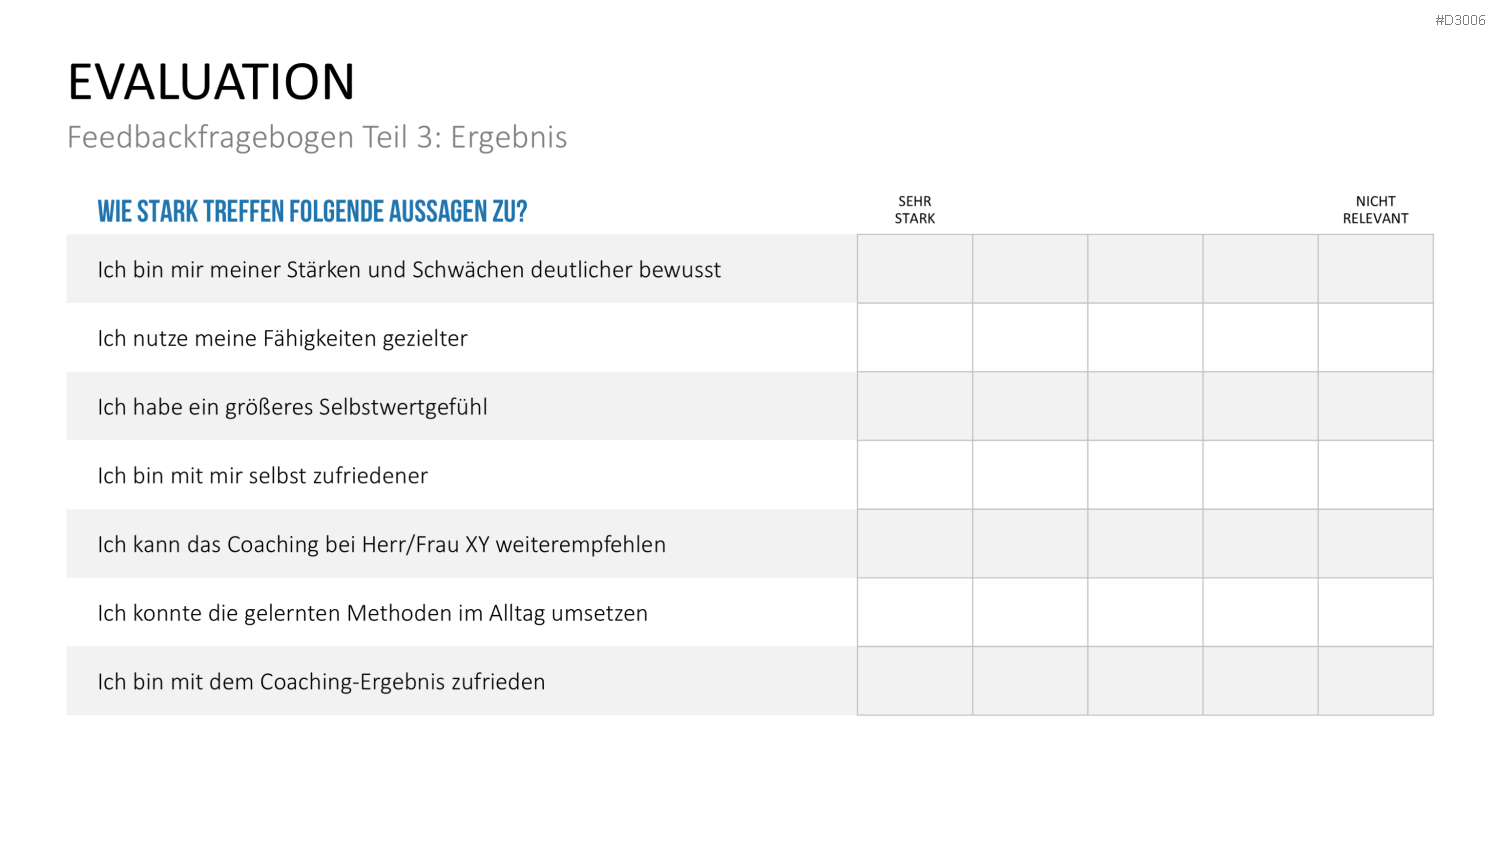Image resolution: width=1500 pixels, height=844 pixels.
Task: Click the 'SEHR STARK' column header
Action: click(x=915, y=210)
